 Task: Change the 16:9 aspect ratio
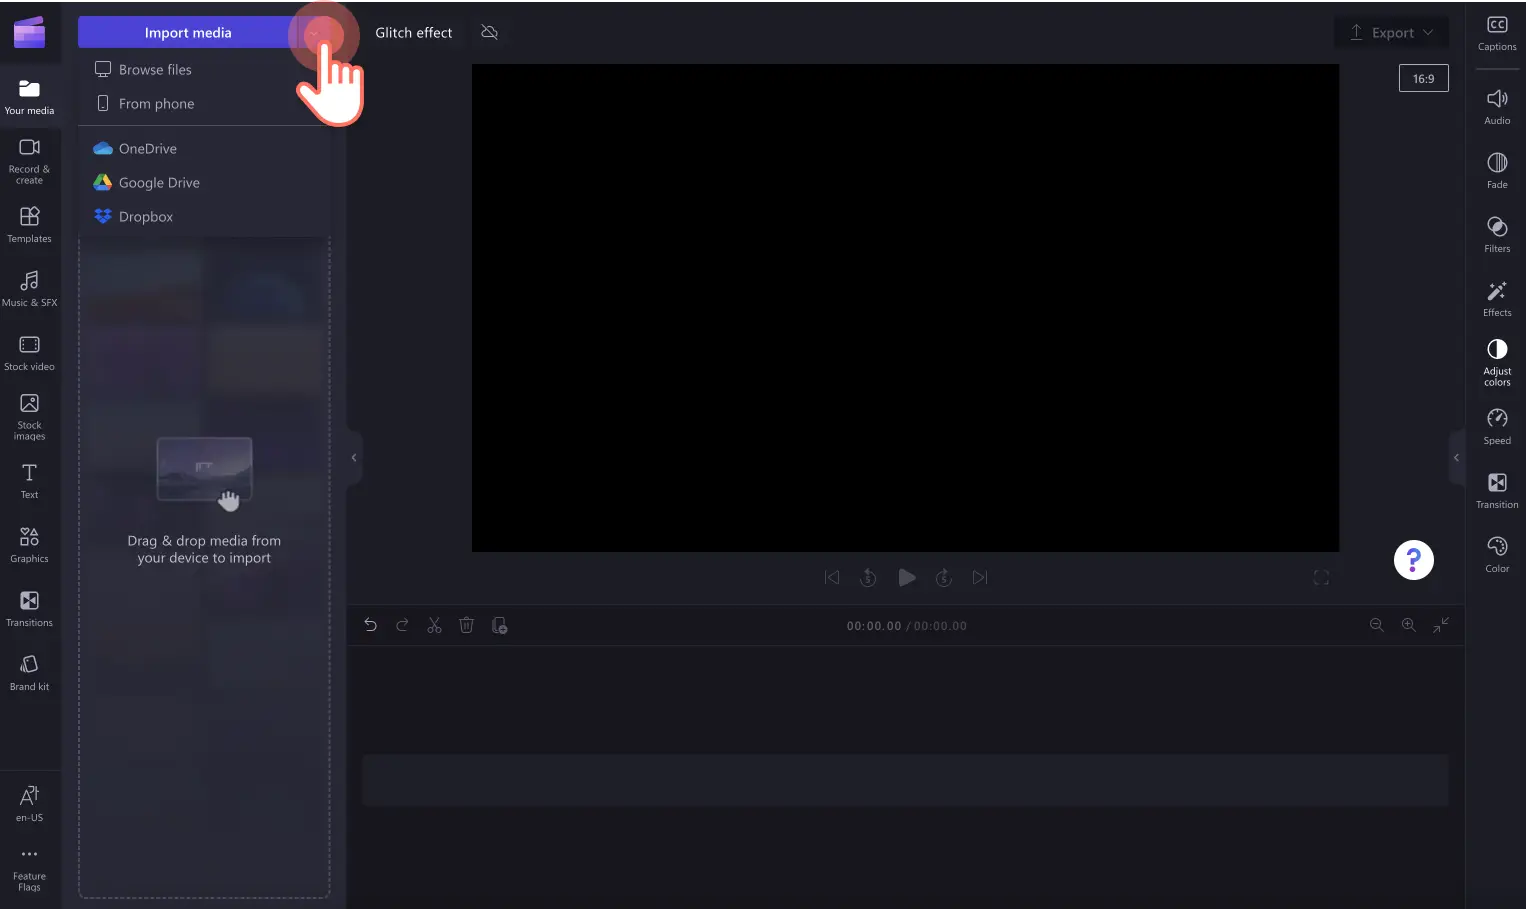pos(1423,78)
